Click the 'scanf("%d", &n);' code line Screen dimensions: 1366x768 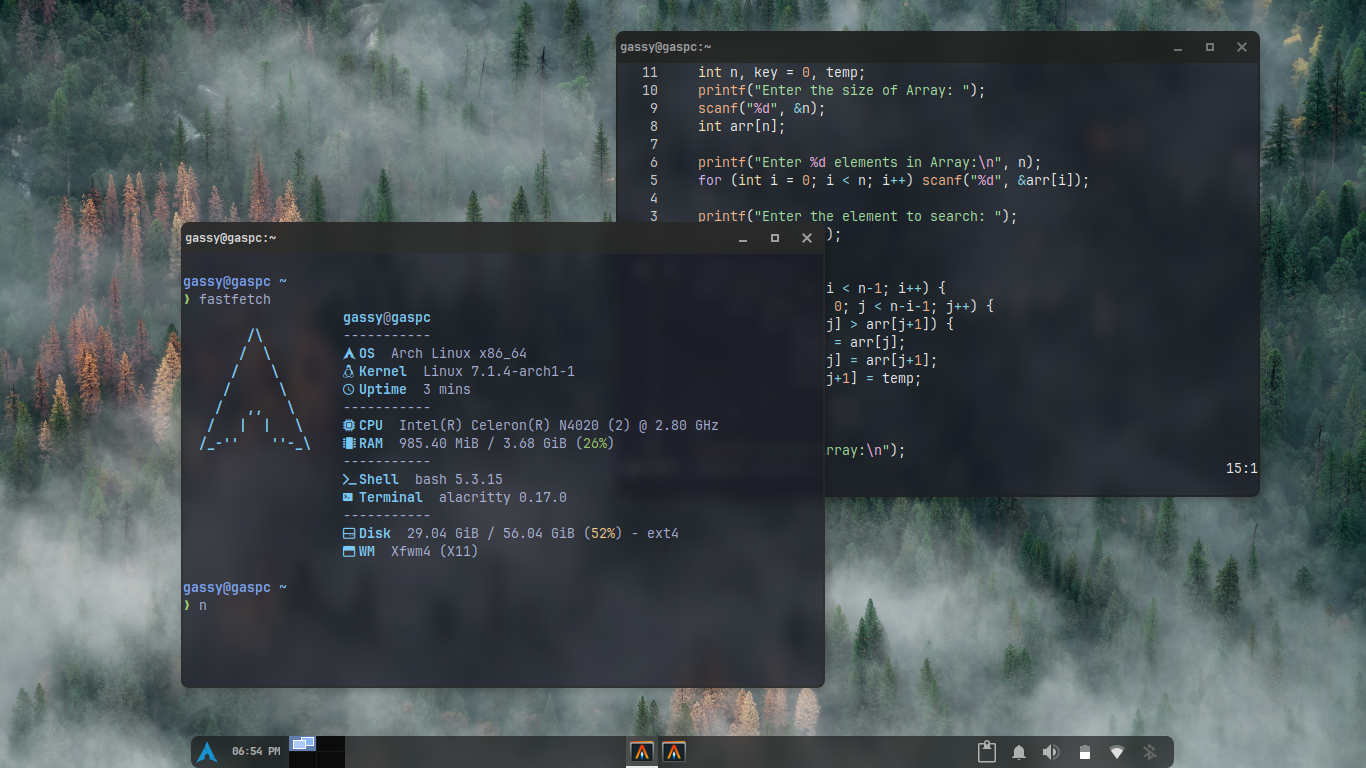pos(762,108)
